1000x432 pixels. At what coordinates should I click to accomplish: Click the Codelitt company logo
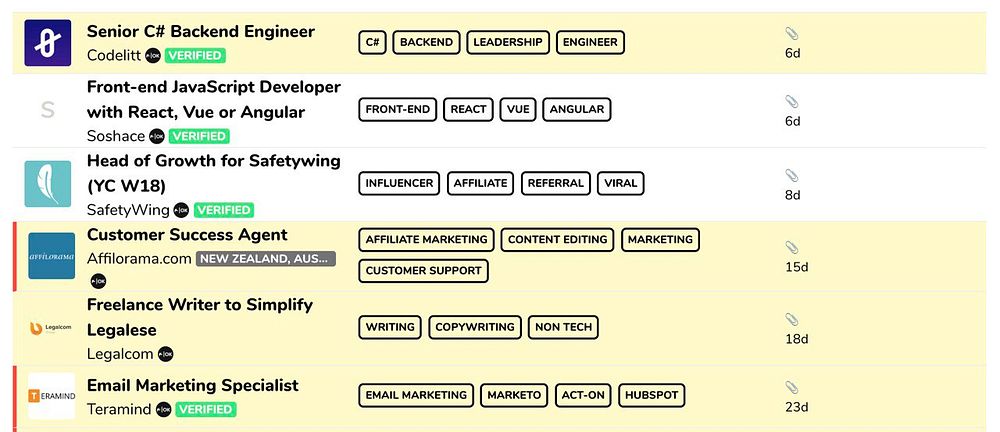click(x=47, y=43)
